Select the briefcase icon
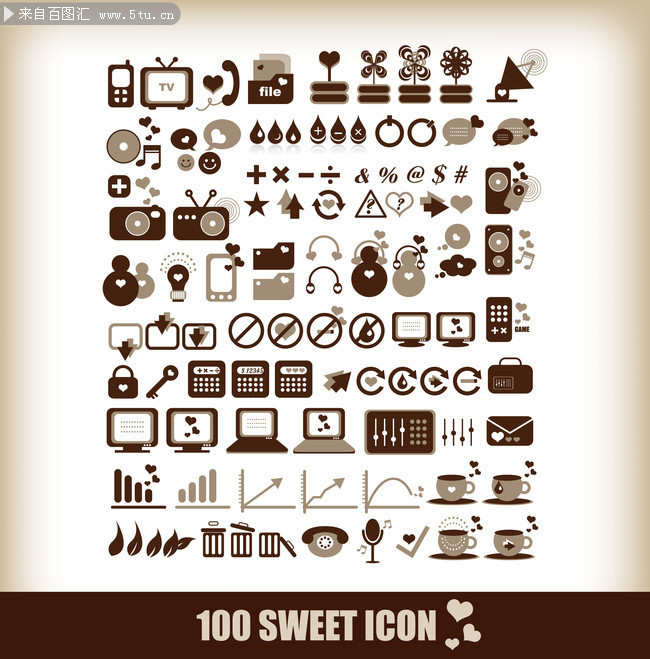This screenshot has height=659, width=650. [510, 376]
